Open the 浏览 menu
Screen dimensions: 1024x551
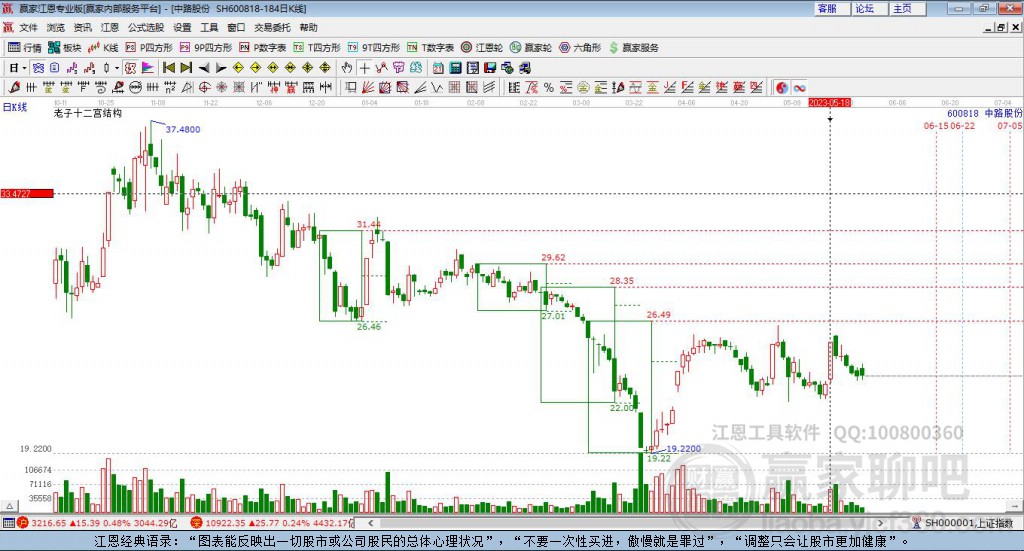click(x=56, y=27)
